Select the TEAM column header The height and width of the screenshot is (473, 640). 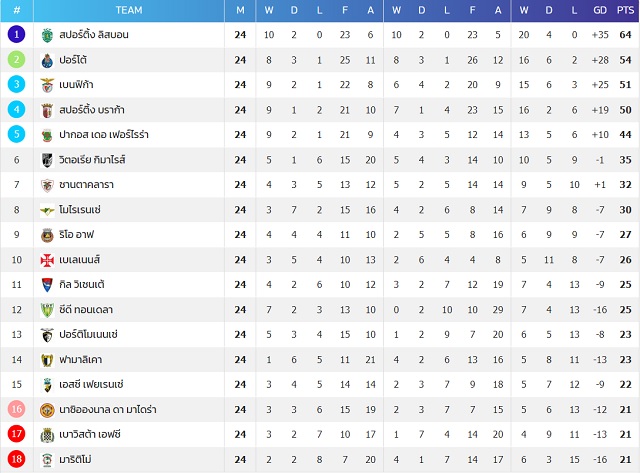[129, 10]
